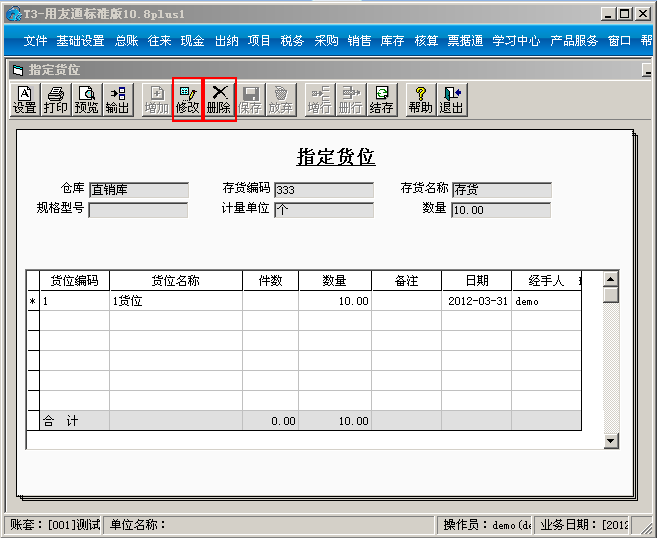This screenshot has width=657, height=538.
Task: Select the 2012-03-31 date cell
Action: (x=477, y=301)
